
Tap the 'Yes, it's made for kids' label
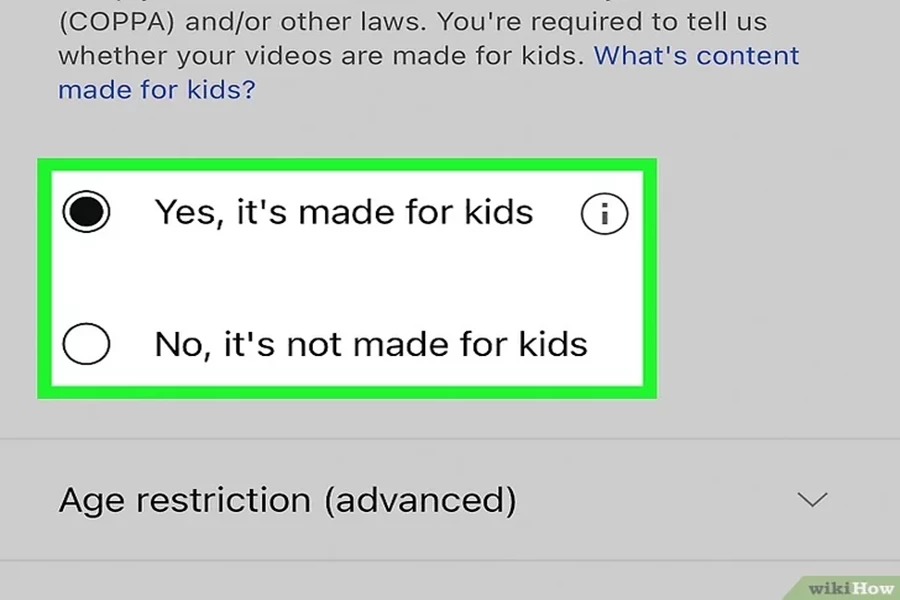click(344, 212)
